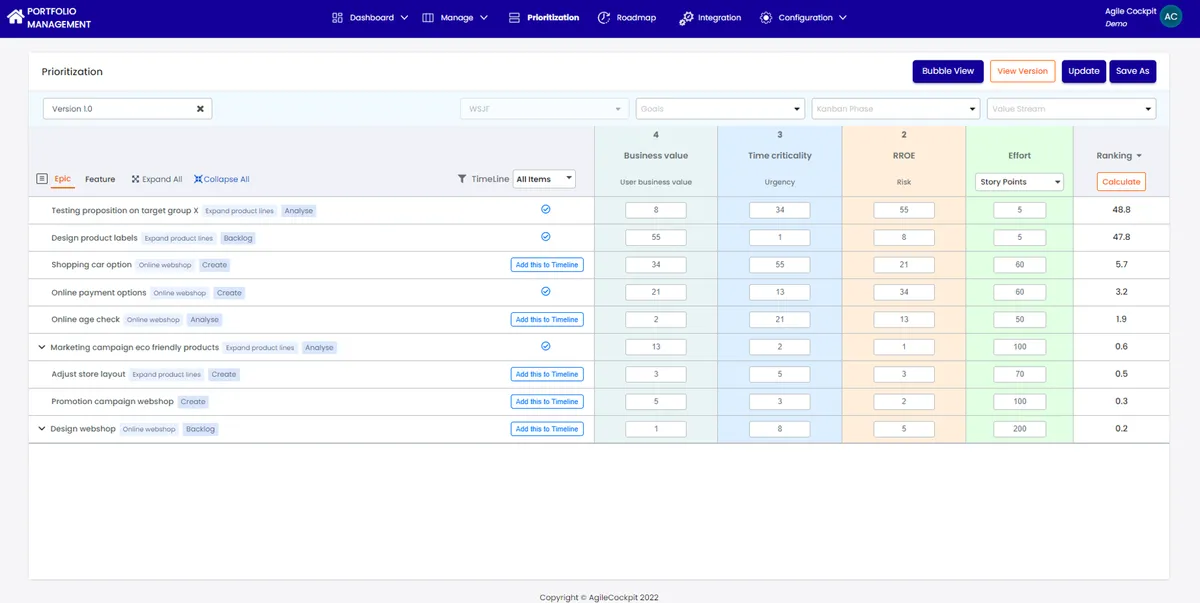Click the Save As button
Image resolution: width=1200 pixels, height=603 pixels.
point(1132,71)
